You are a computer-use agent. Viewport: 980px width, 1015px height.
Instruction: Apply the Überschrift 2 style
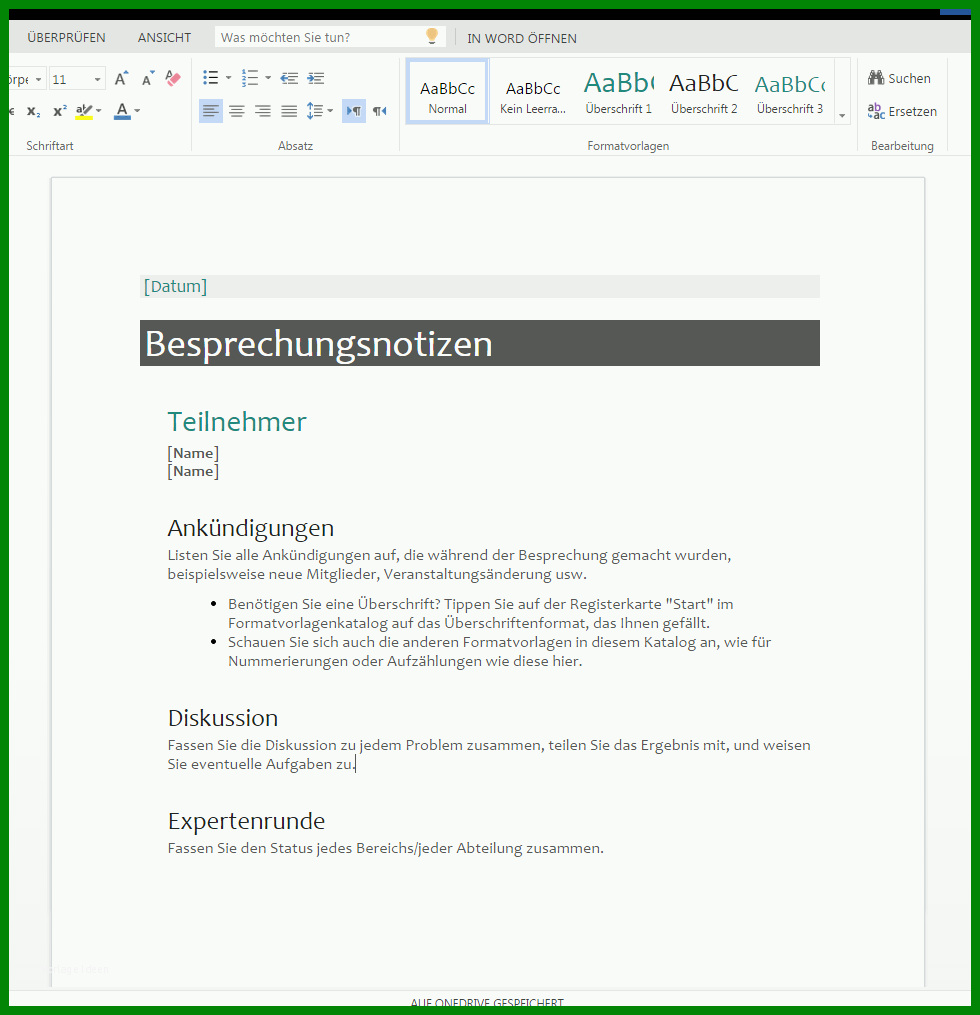click(704, 92)
